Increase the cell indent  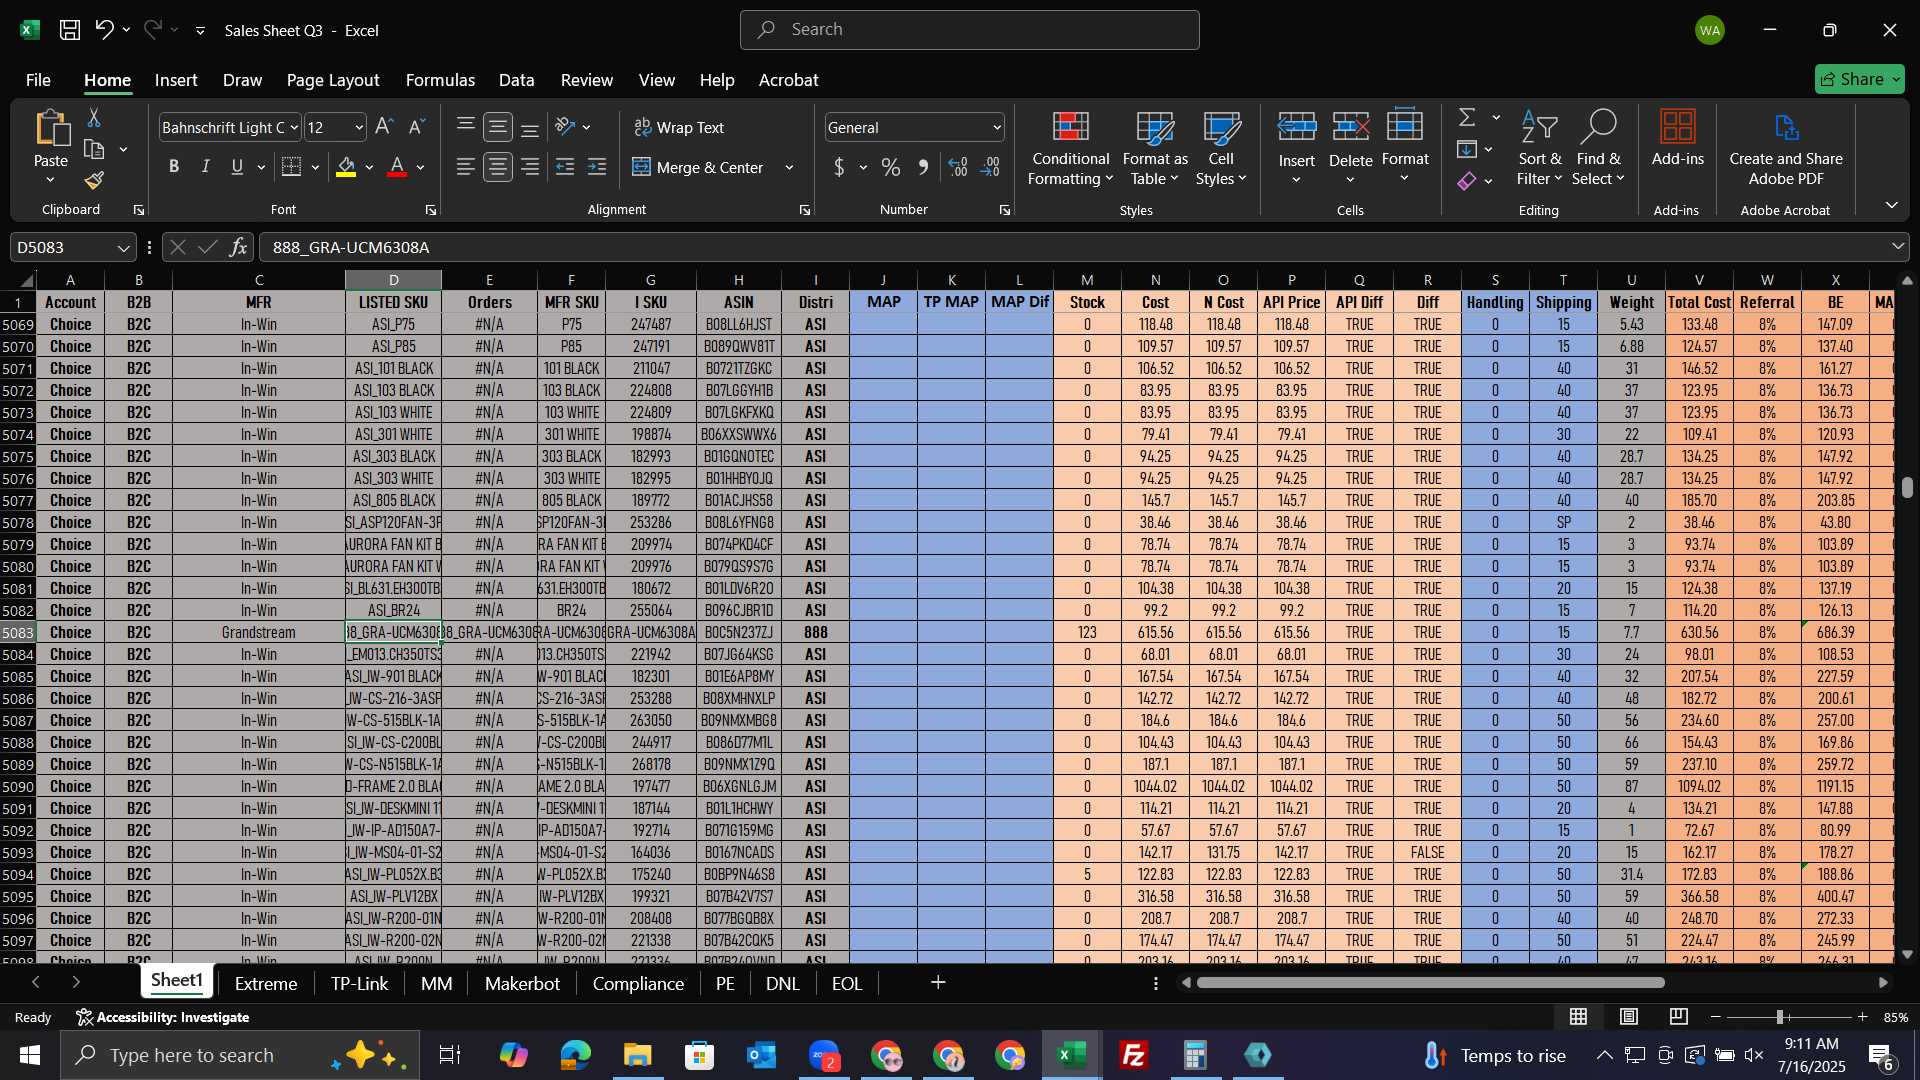click(x=597, y=167)
